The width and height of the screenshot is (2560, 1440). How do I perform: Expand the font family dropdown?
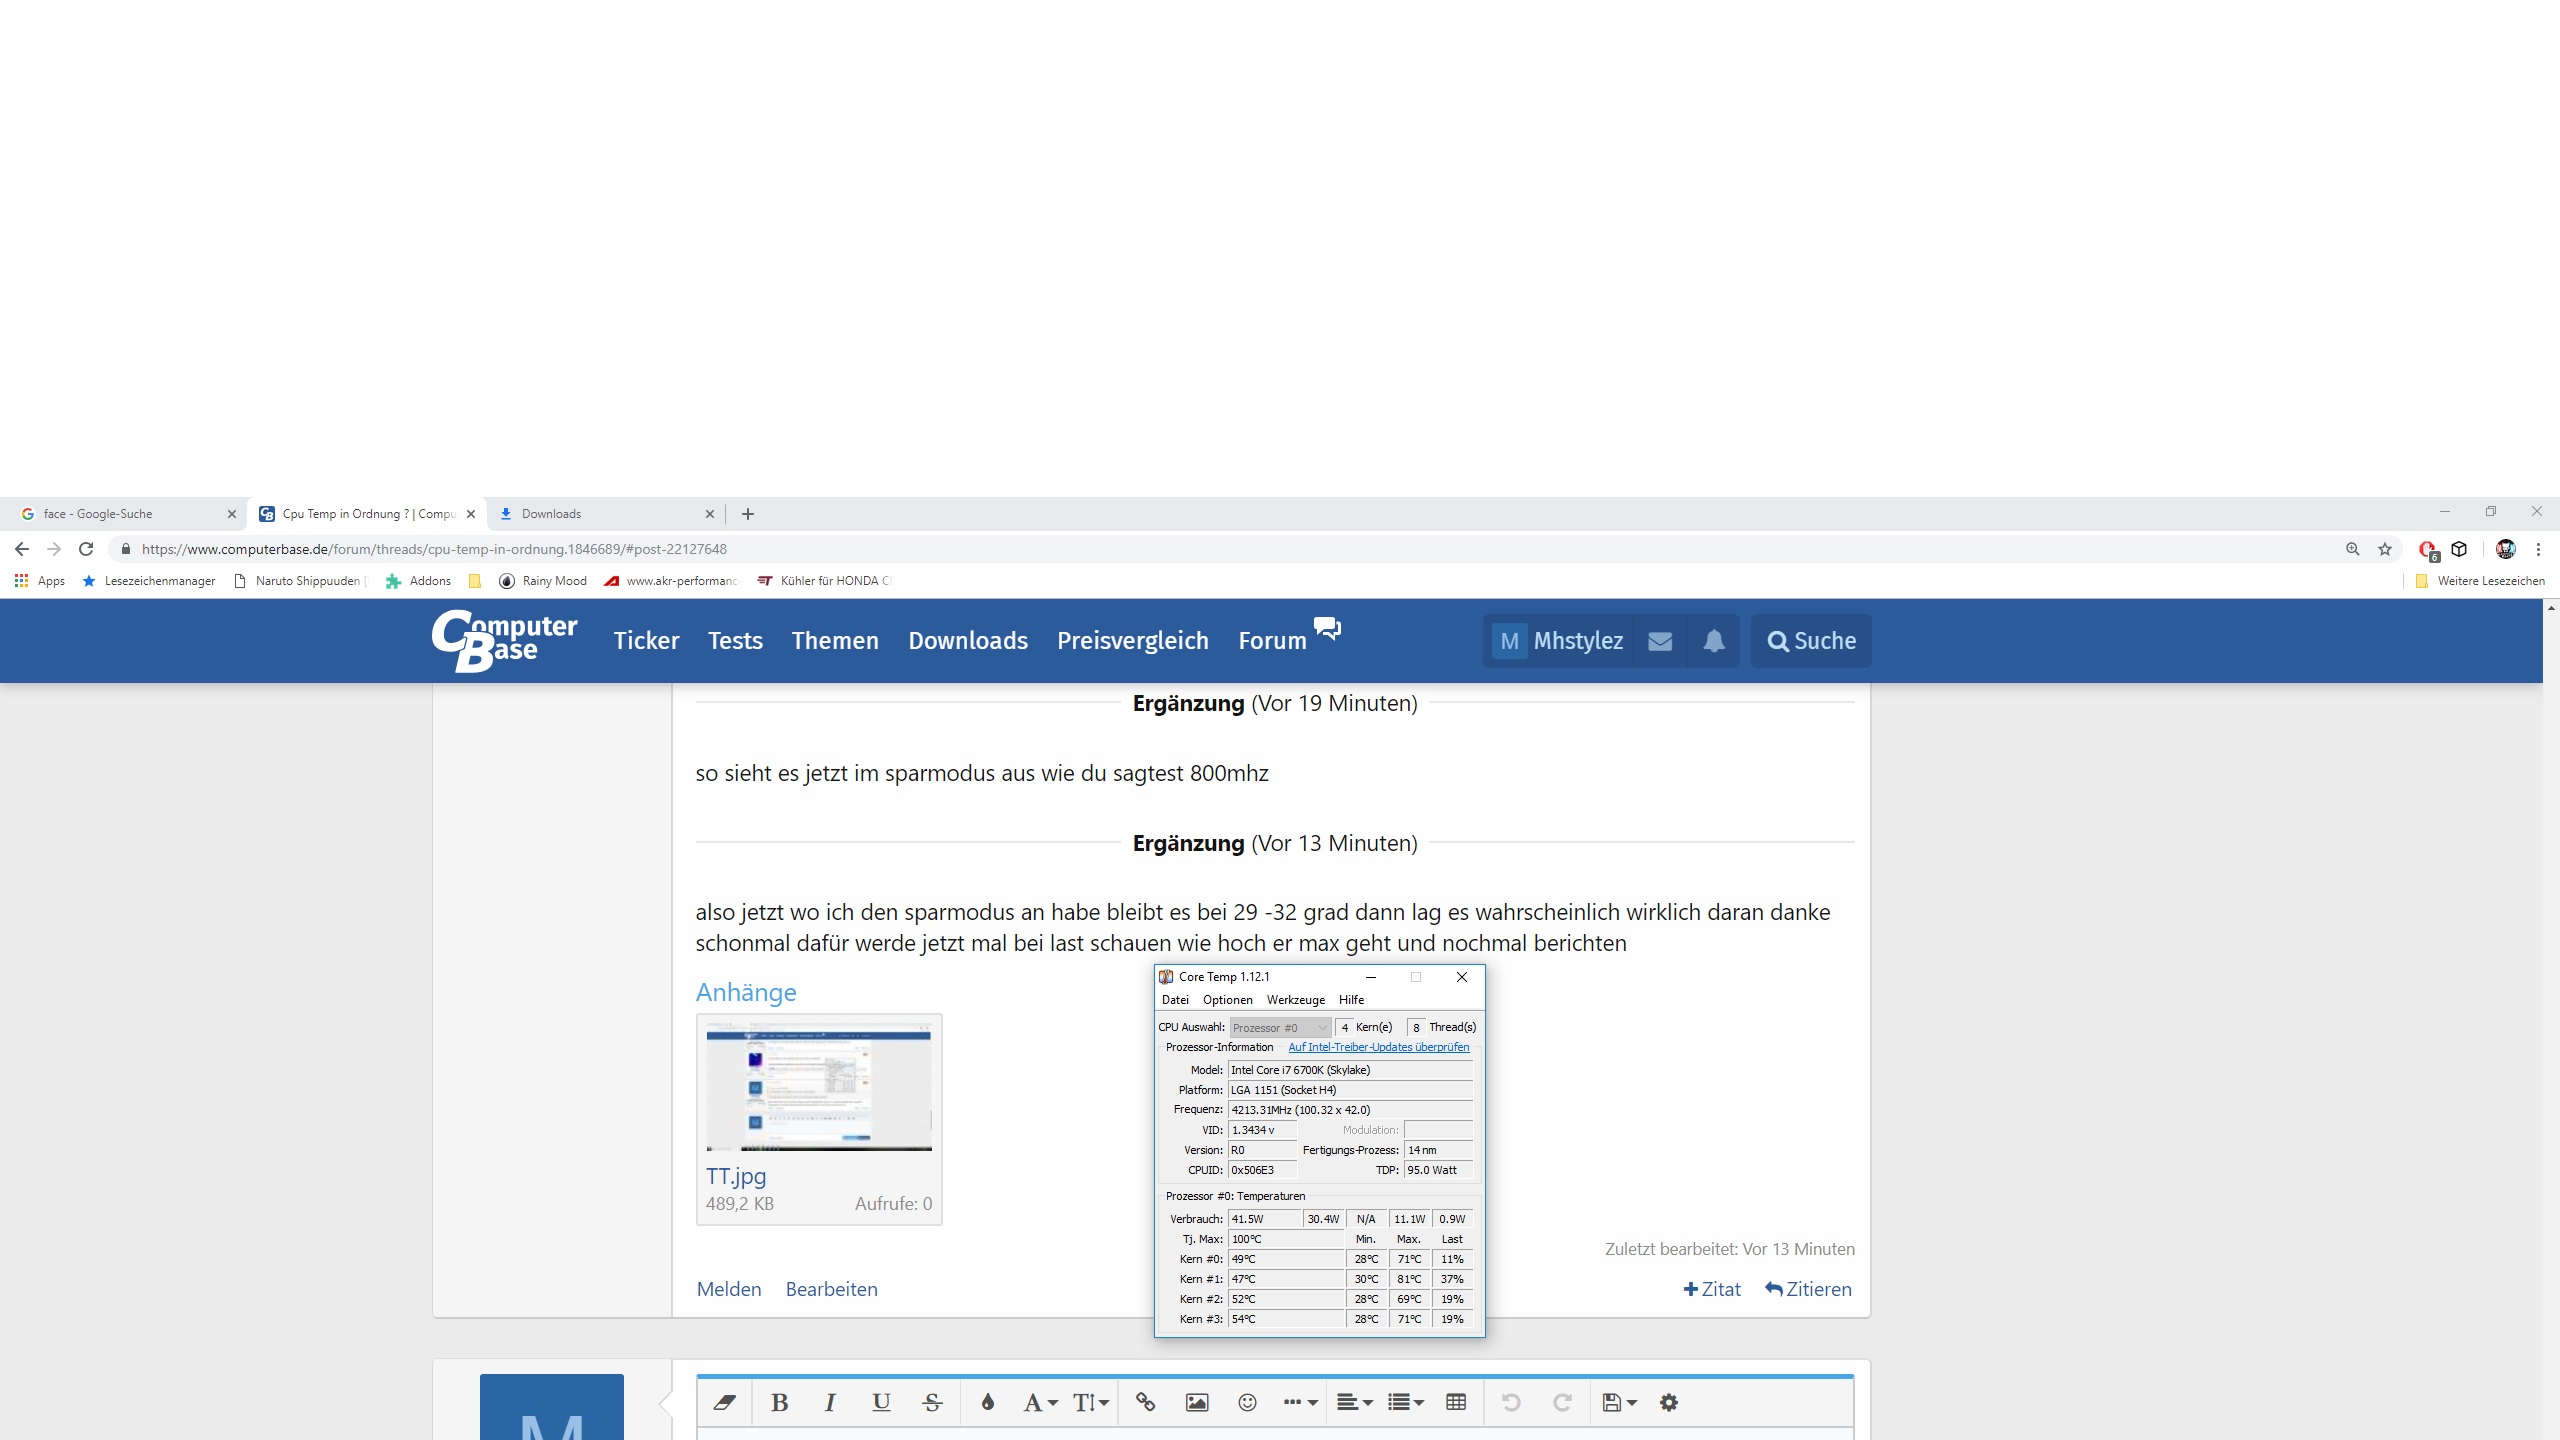(x=1040, y=1403)
